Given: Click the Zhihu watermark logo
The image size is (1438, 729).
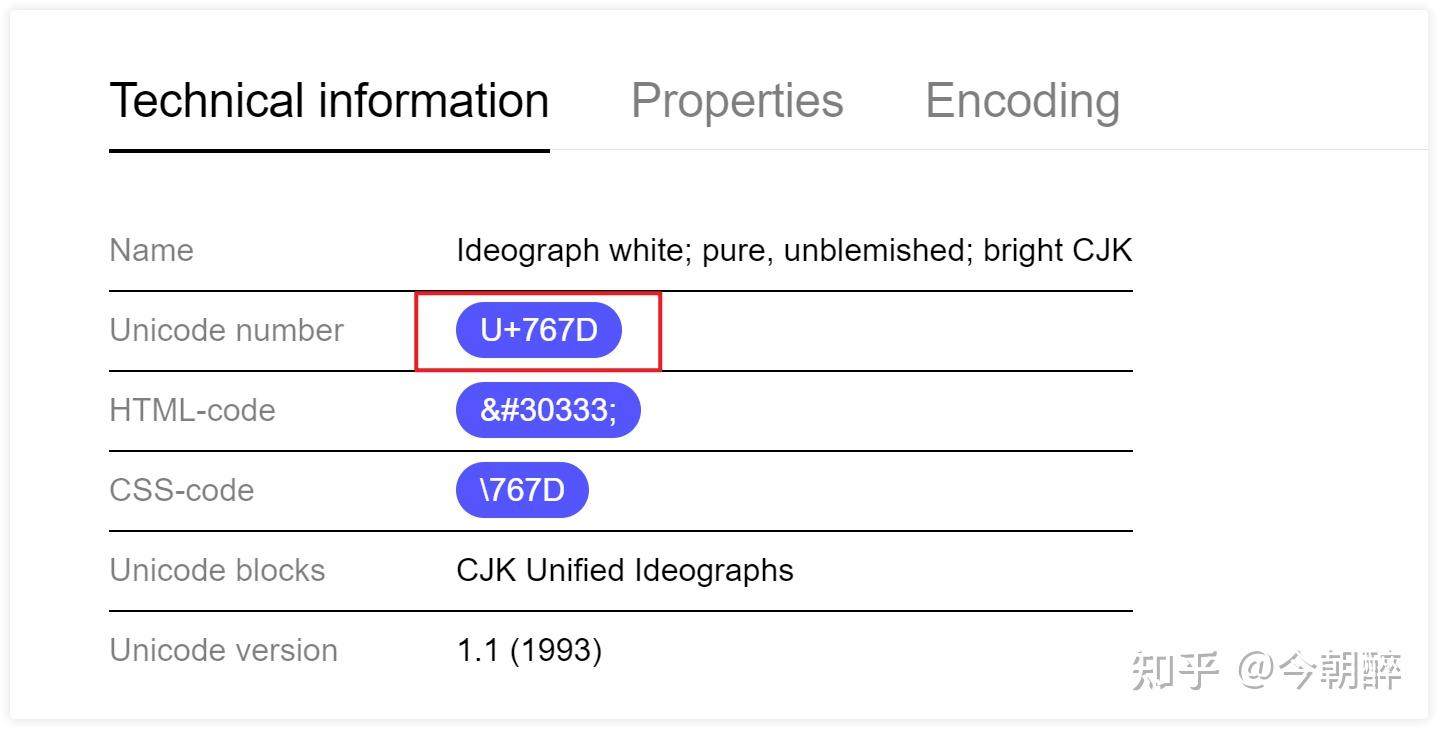Looking at the screenshot, I should tap(1176, 671).
